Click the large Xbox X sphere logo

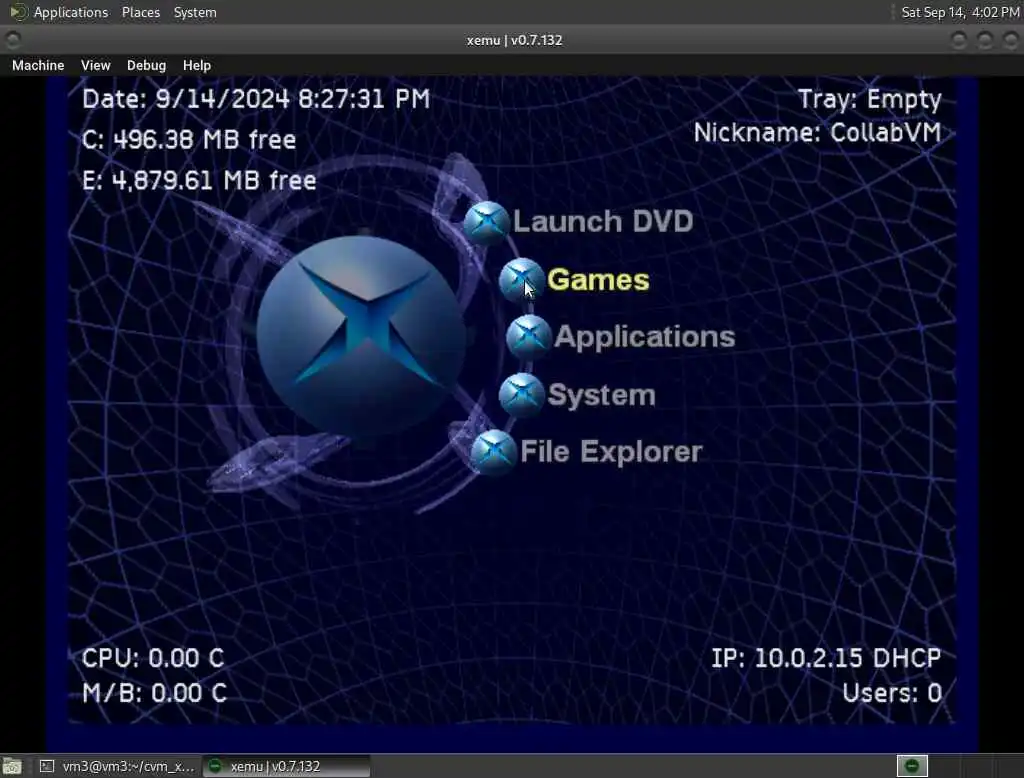point(361,335)
